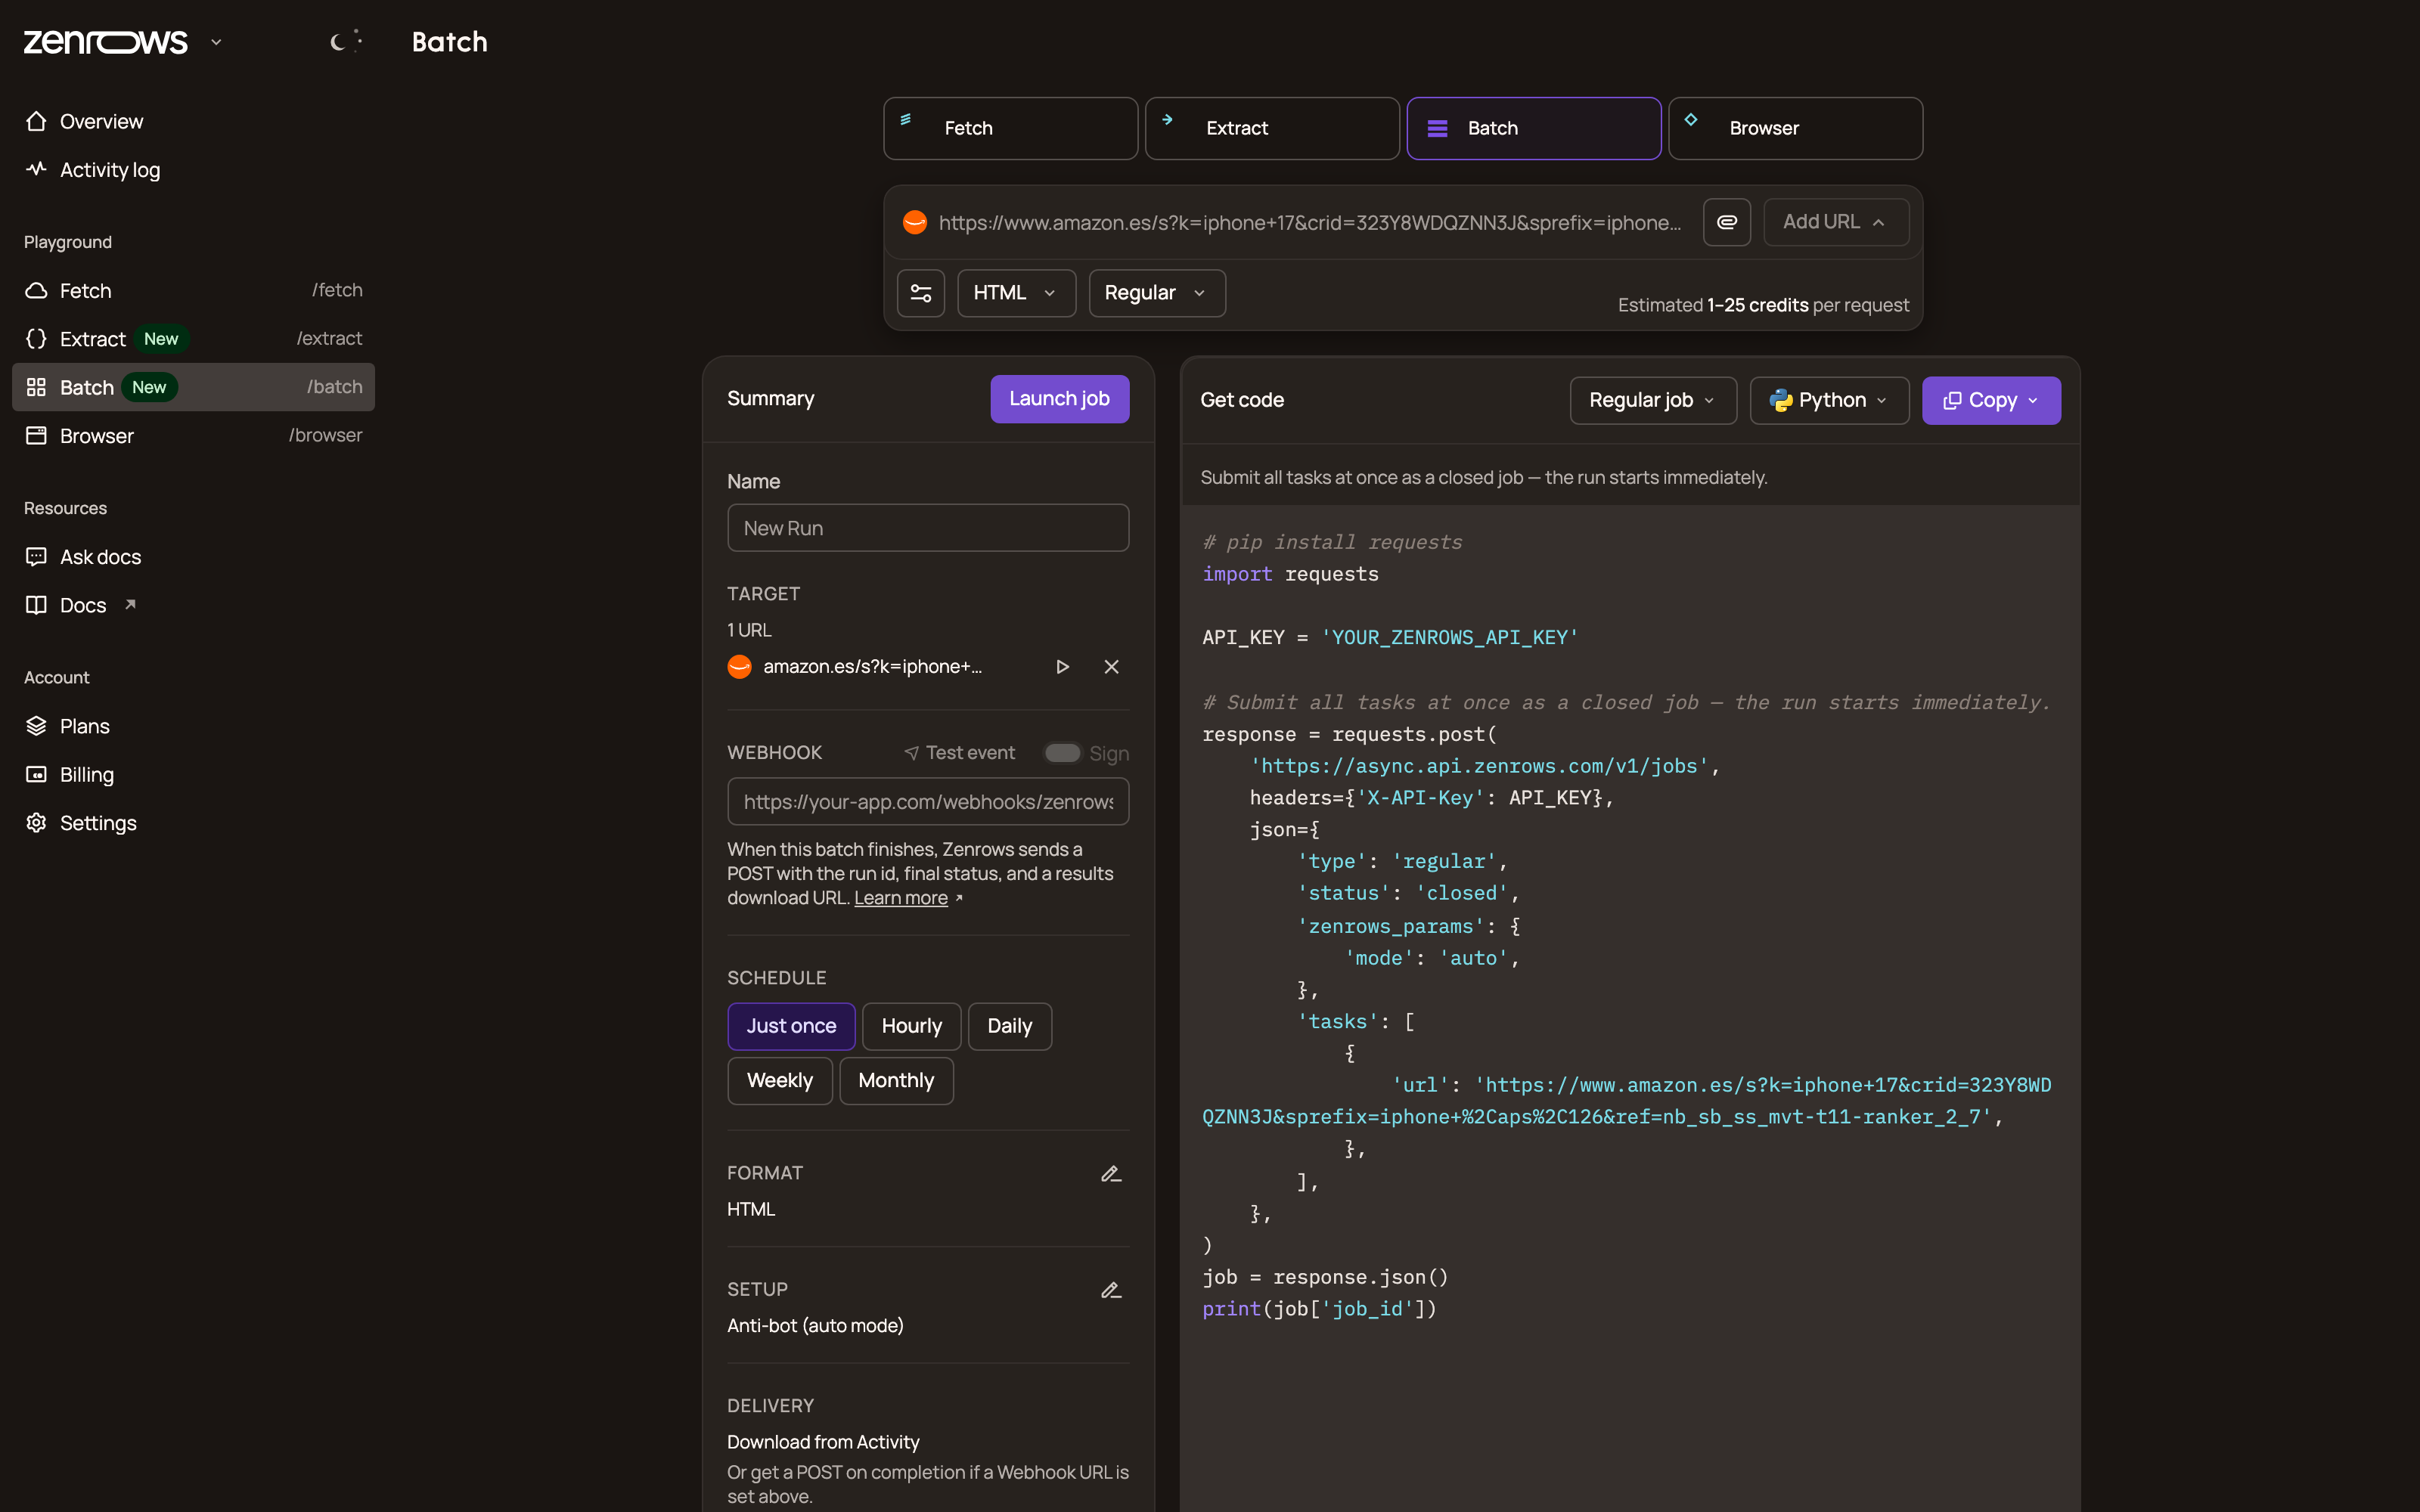Open the Python language dropdown
Screen dimensions: 2420x1512
click(x=1829, y=400)
